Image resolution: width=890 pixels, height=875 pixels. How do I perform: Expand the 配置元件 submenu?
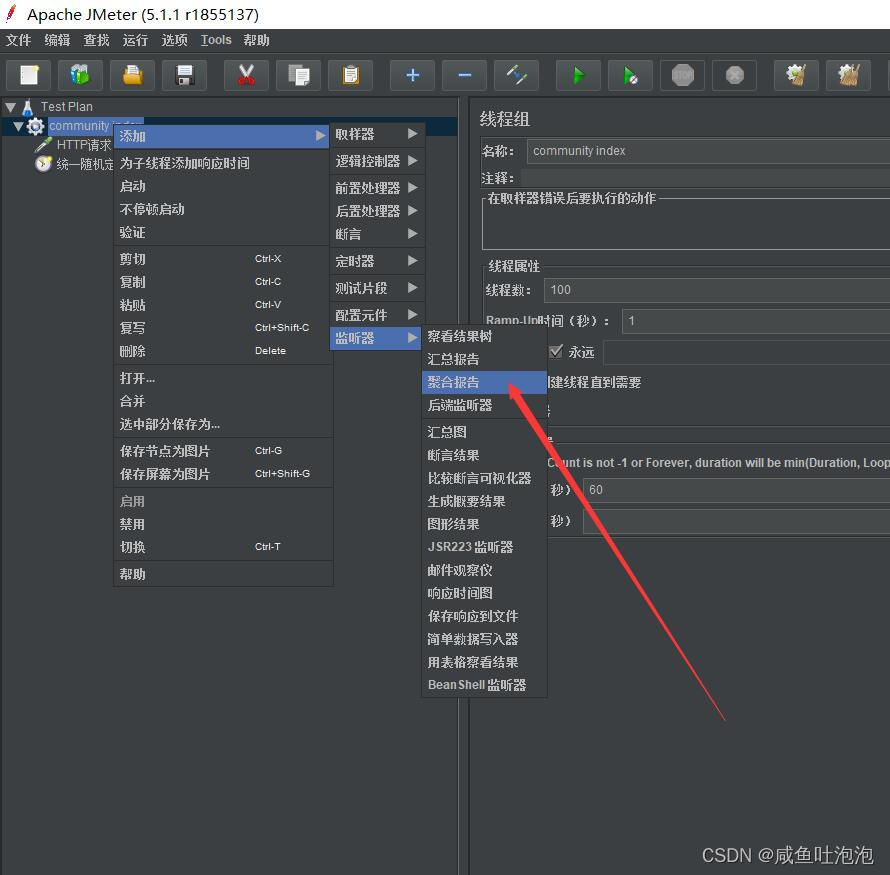click(x=377, y=315)
